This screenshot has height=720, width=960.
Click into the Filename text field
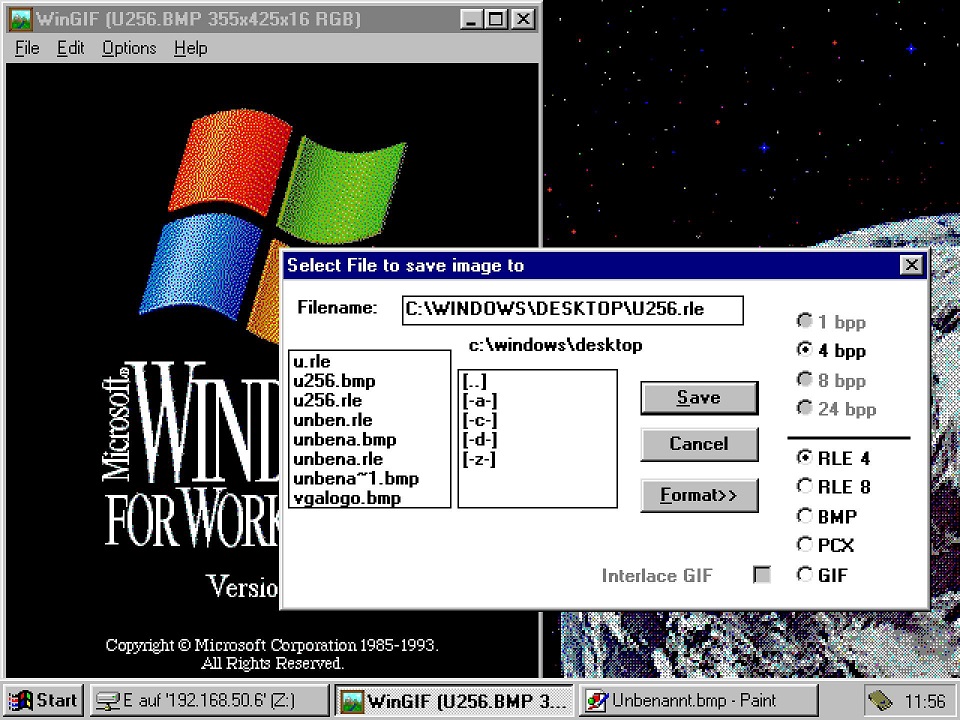pyautogui.click(x=572, y=310)
